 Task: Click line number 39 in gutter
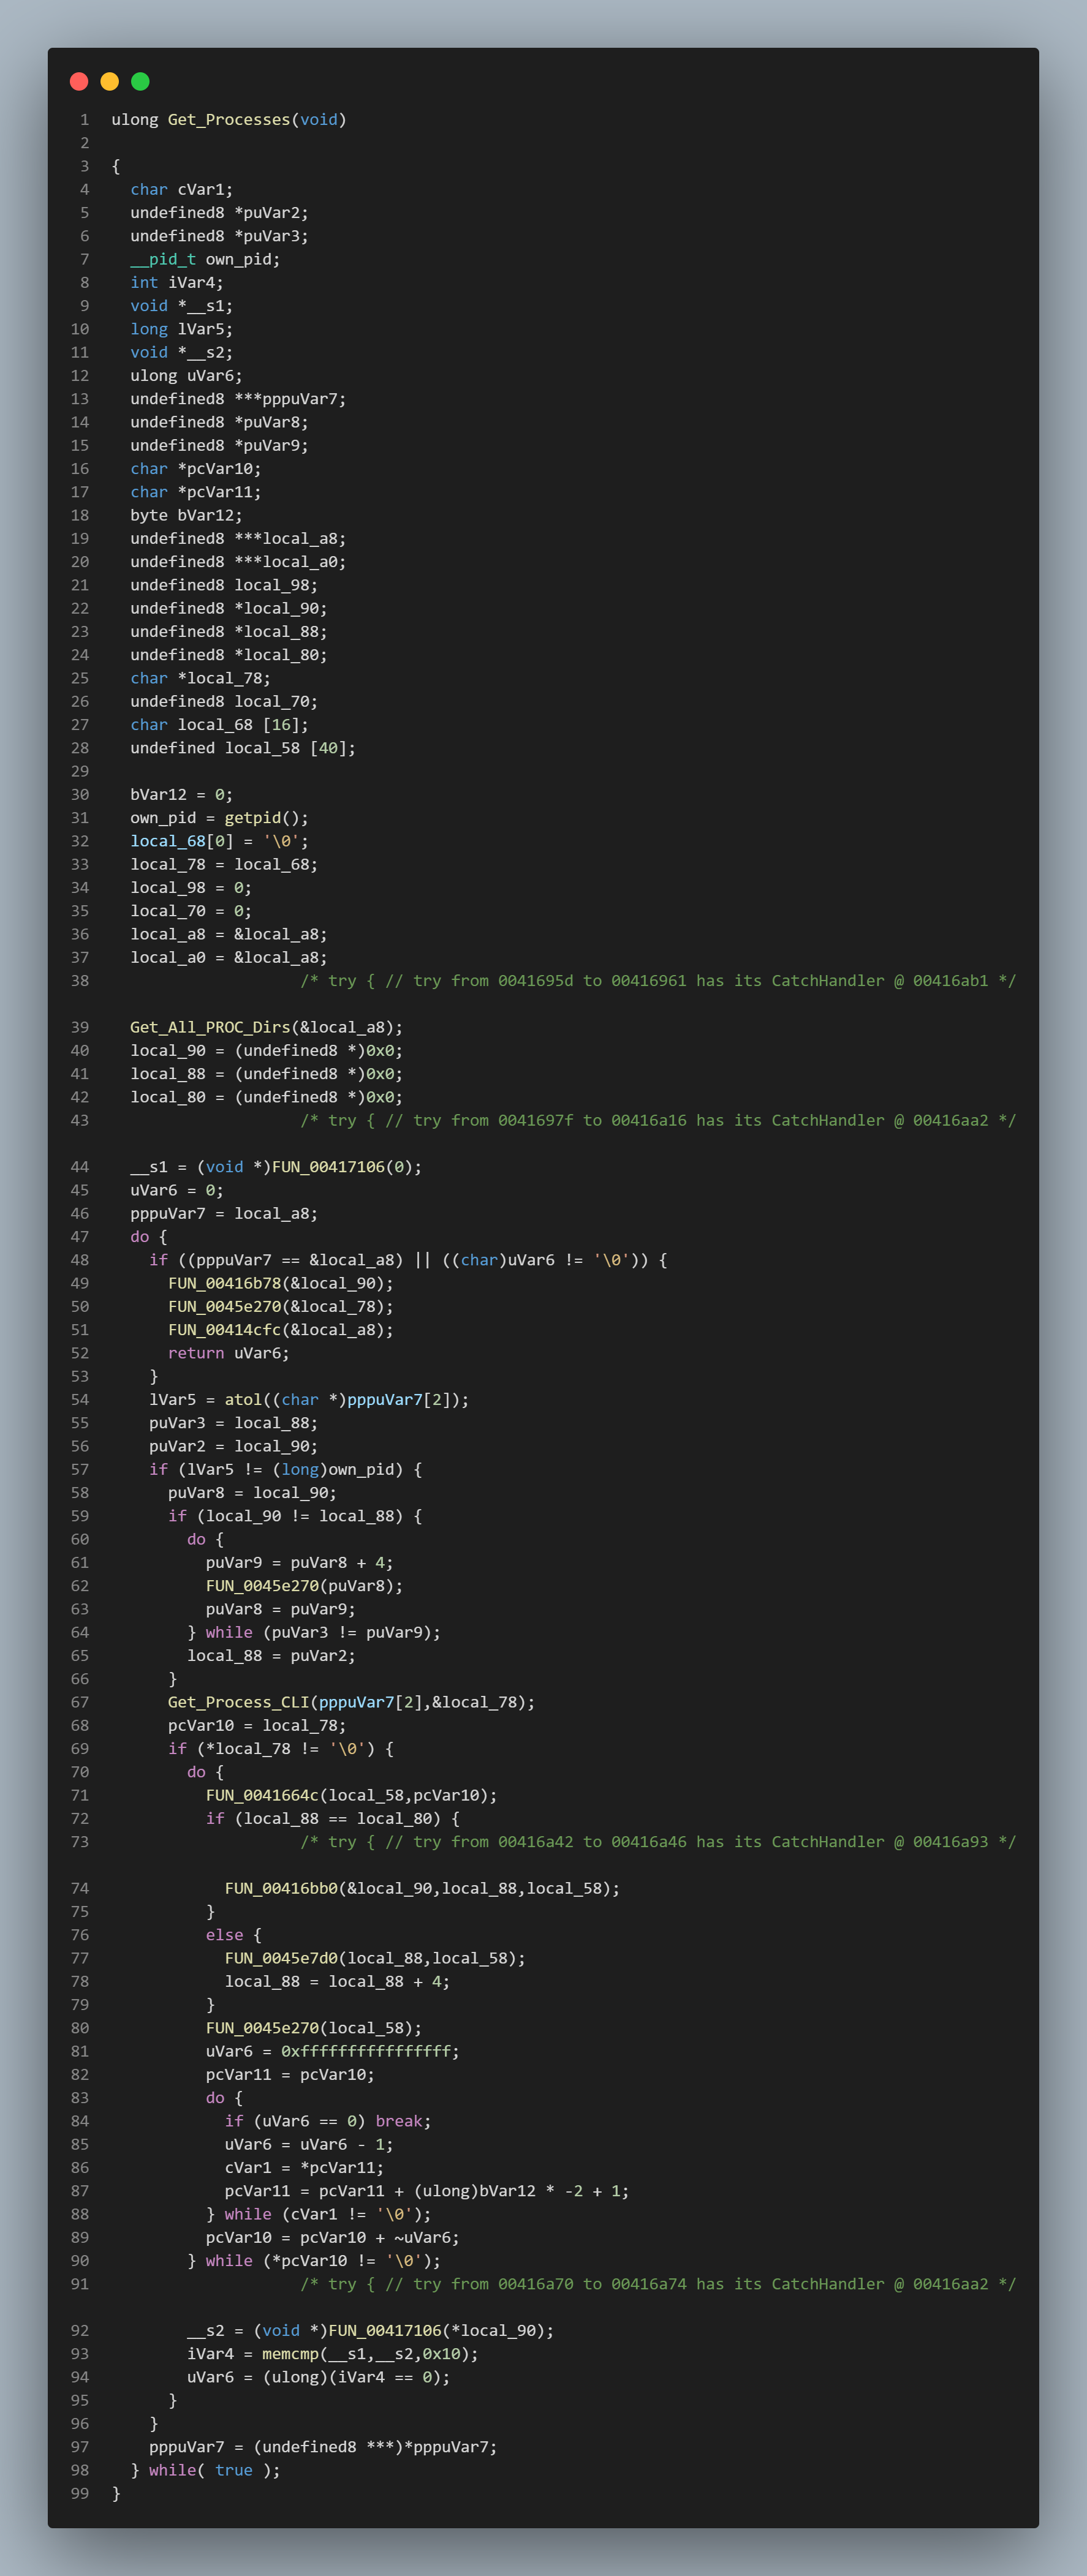point(80,1027)
